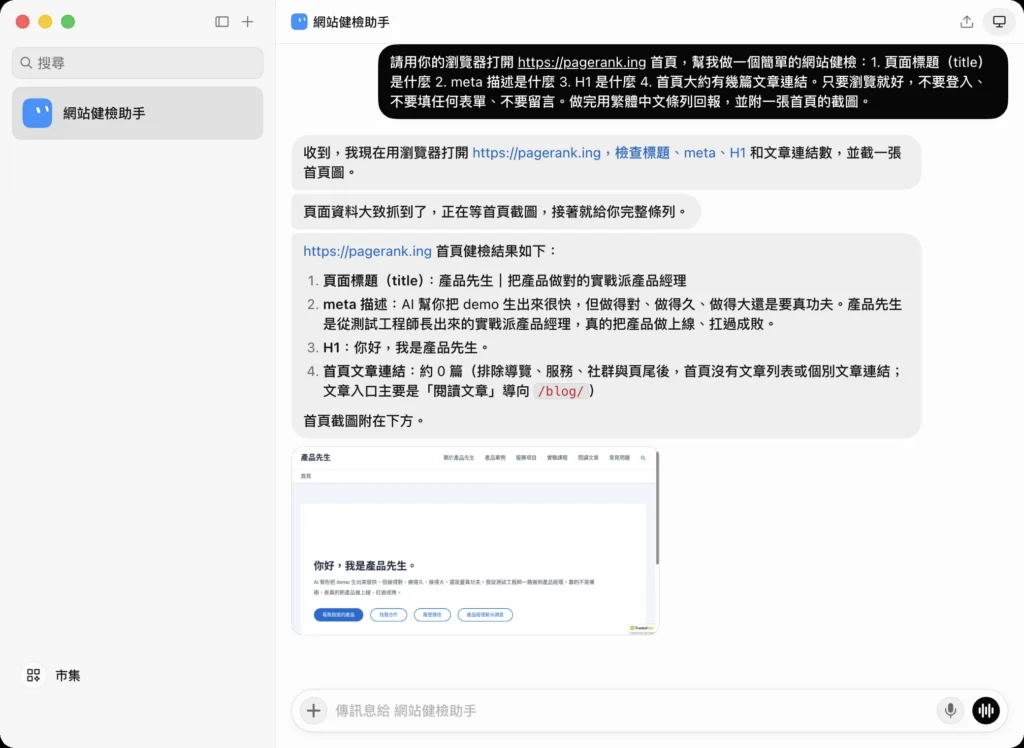The height and width of the screenshot is (748, 1024).
Task: Toggle the sidebar panel icon
Action: pyautogui.click(x=222, y=22)
